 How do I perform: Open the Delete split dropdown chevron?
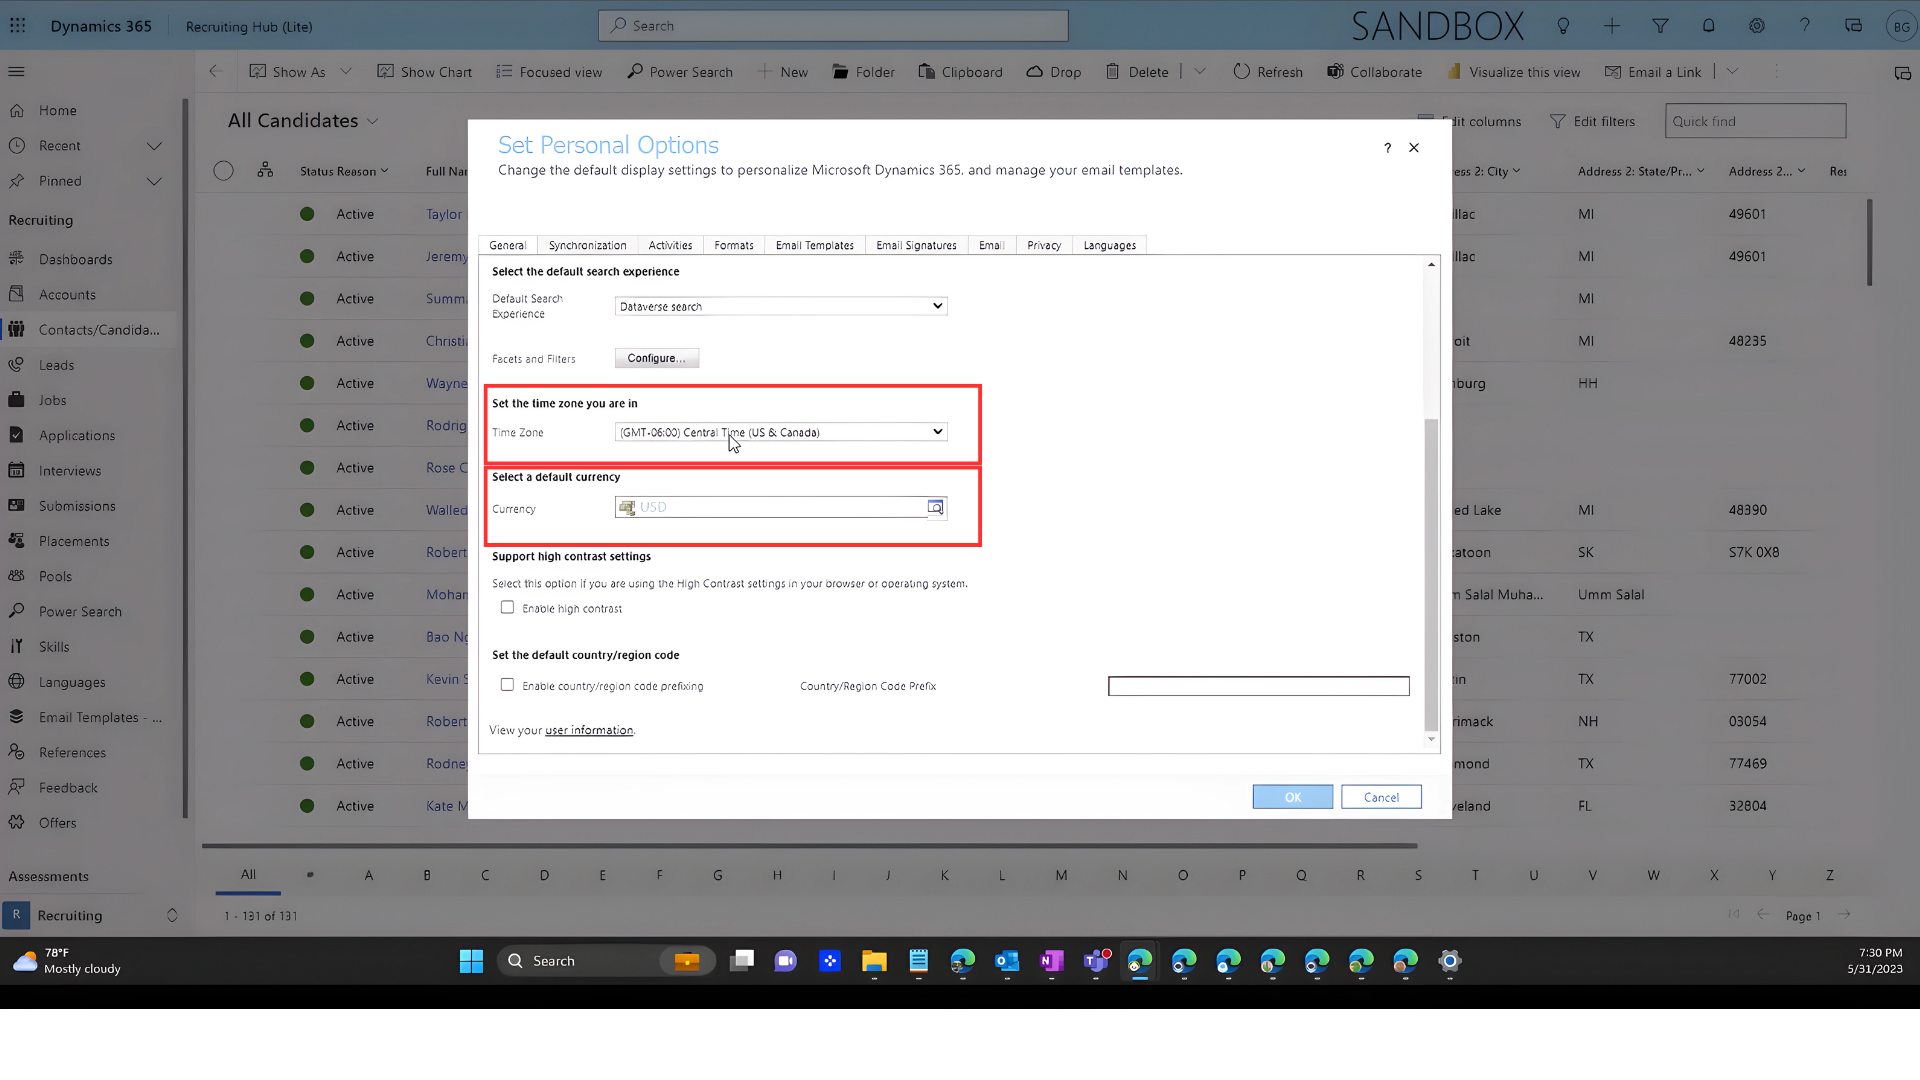coord(1200,71)
